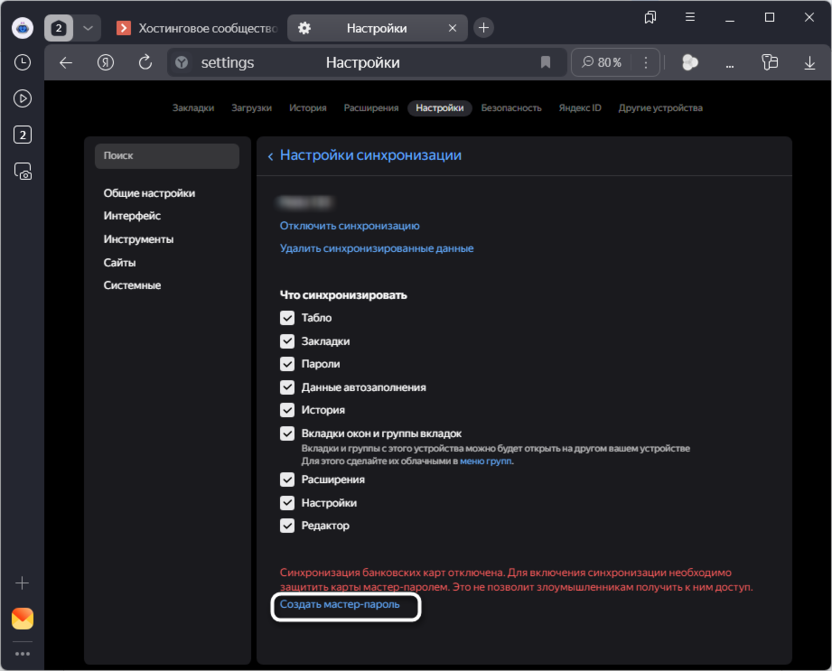Open the toolbar icon left of the downloads arrow
The height and width of the screenshot is (671, 832).
coord(769,63)
